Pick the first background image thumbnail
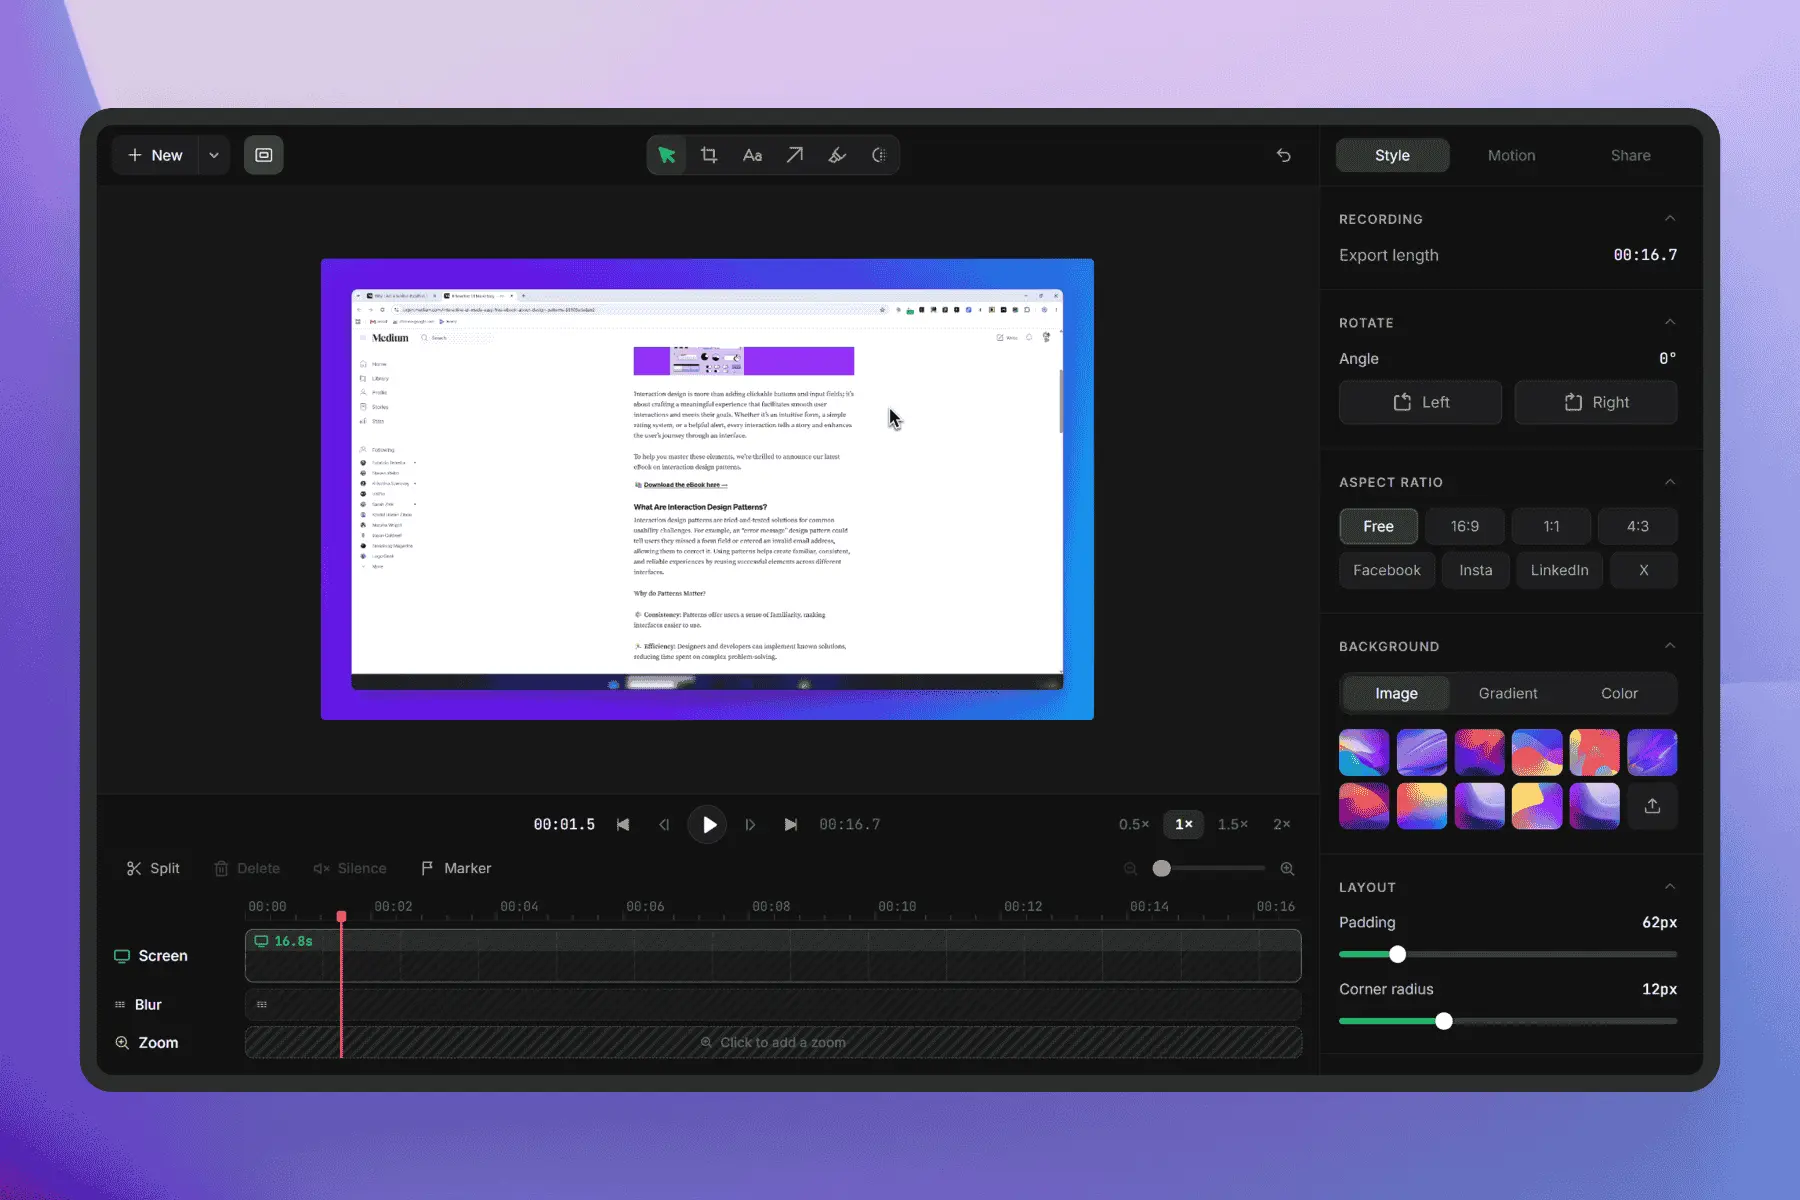Image resolution: width=1800 pixels, height=1200 pixels. pyautogui.click(x=1364, y=752)
